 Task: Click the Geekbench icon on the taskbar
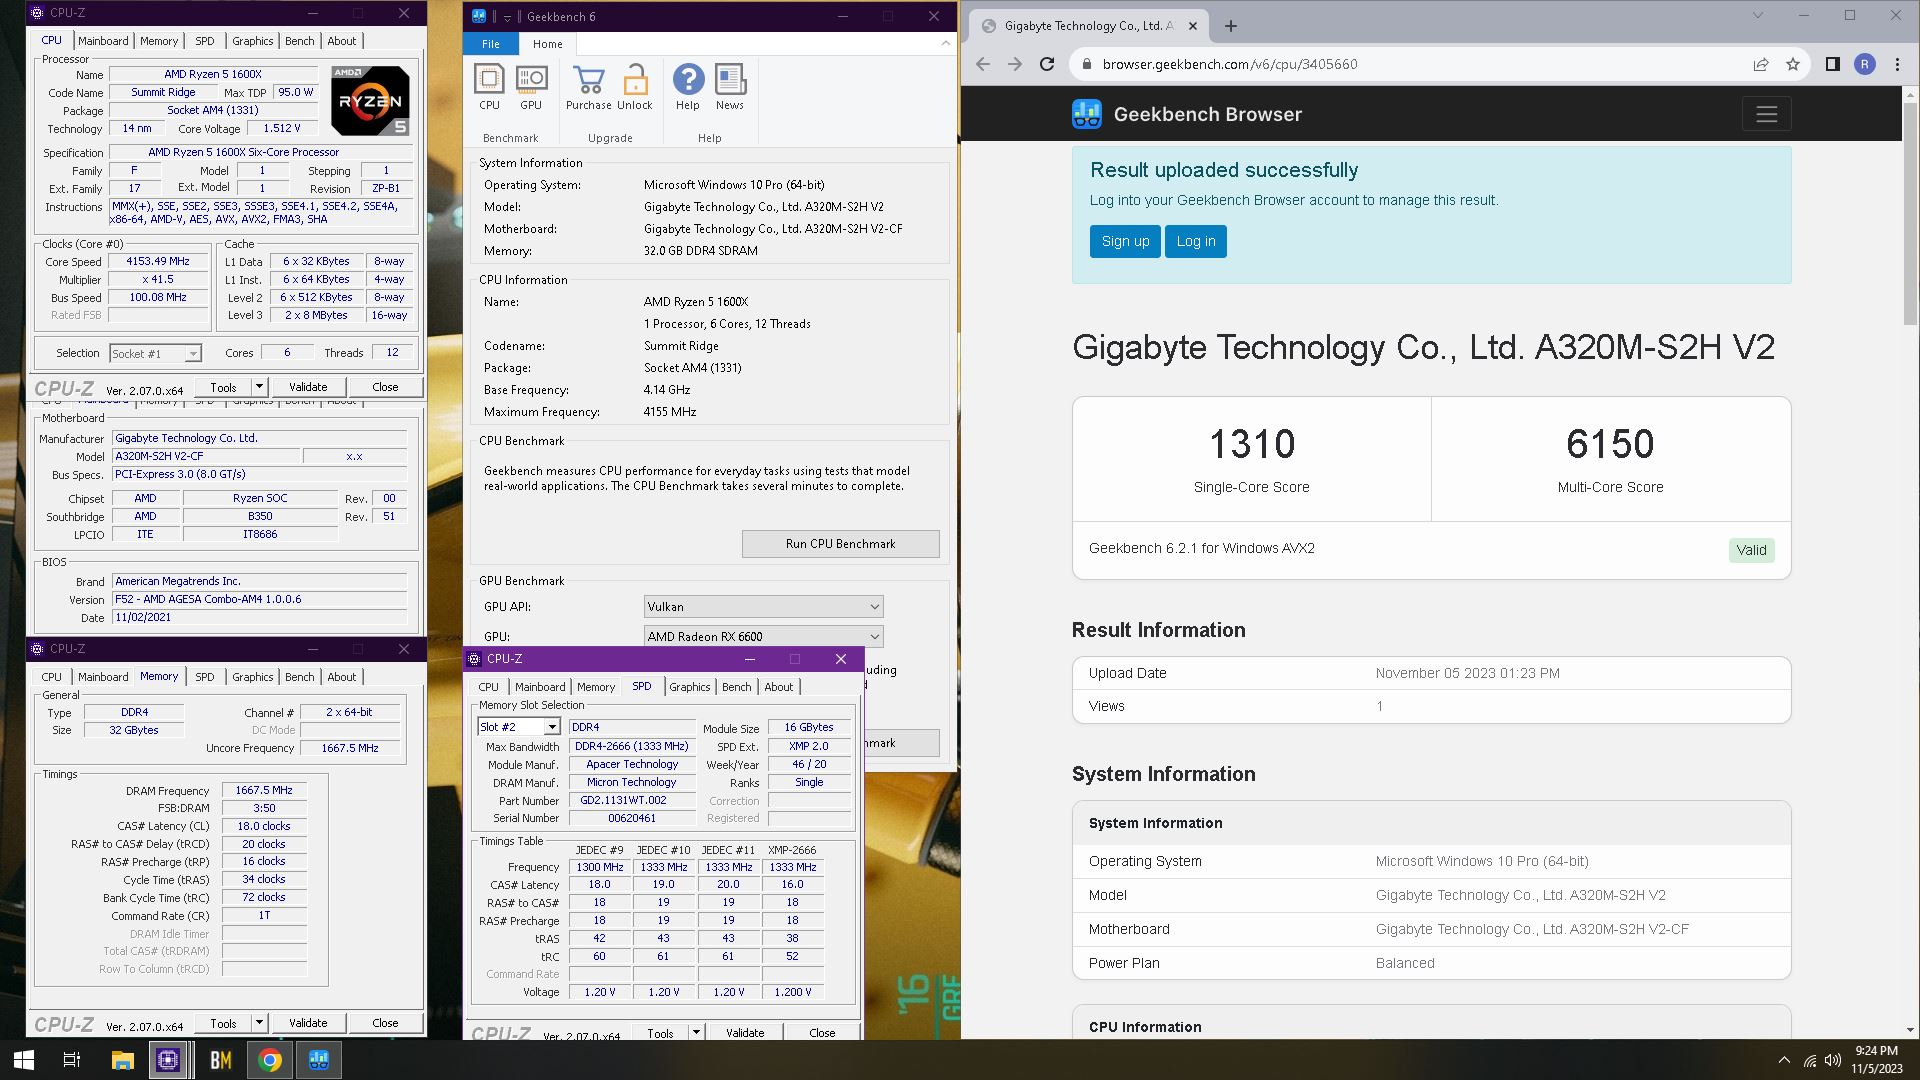tap(319, 1060)
